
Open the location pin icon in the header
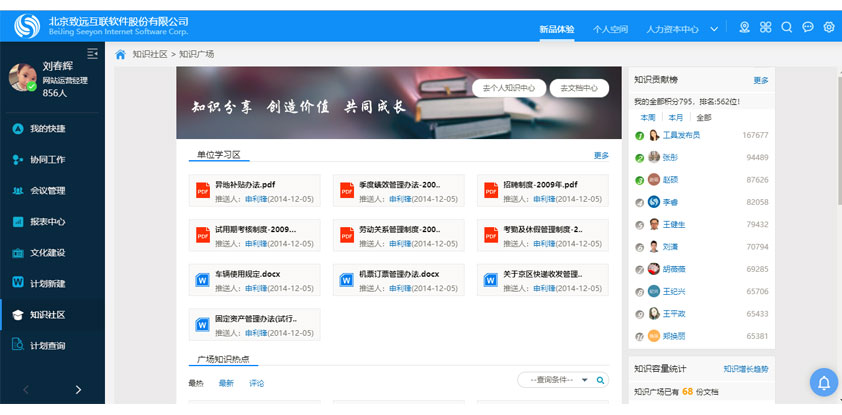744,27
